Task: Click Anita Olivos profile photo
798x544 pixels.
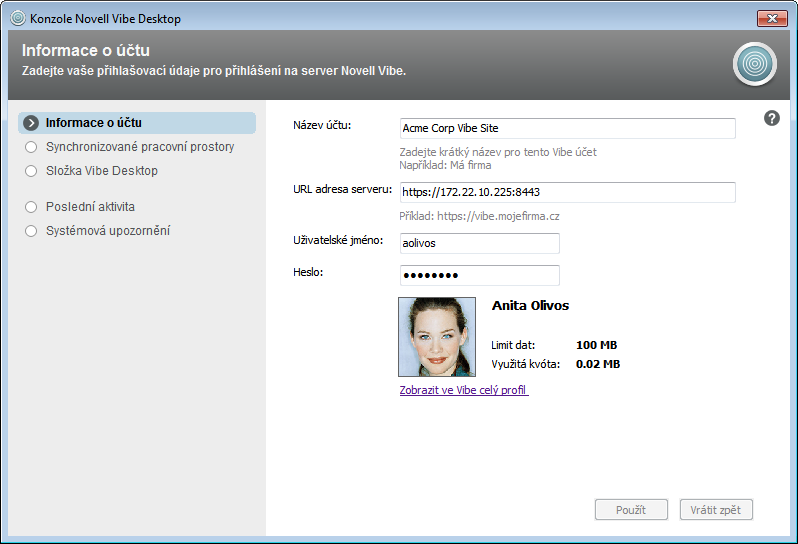Action: tap(437, 337)
